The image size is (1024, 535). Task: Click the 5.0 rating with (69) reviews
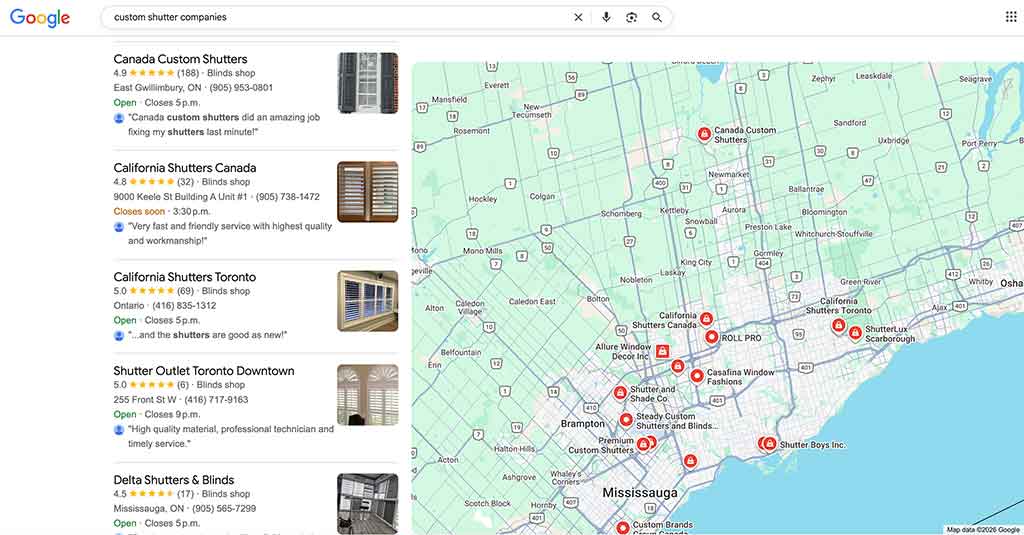(x=153, y=291)
